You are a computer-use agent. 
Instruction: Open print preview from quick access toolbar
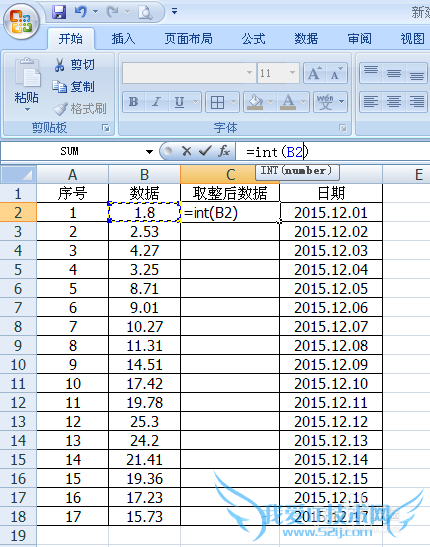coord(145,13)
